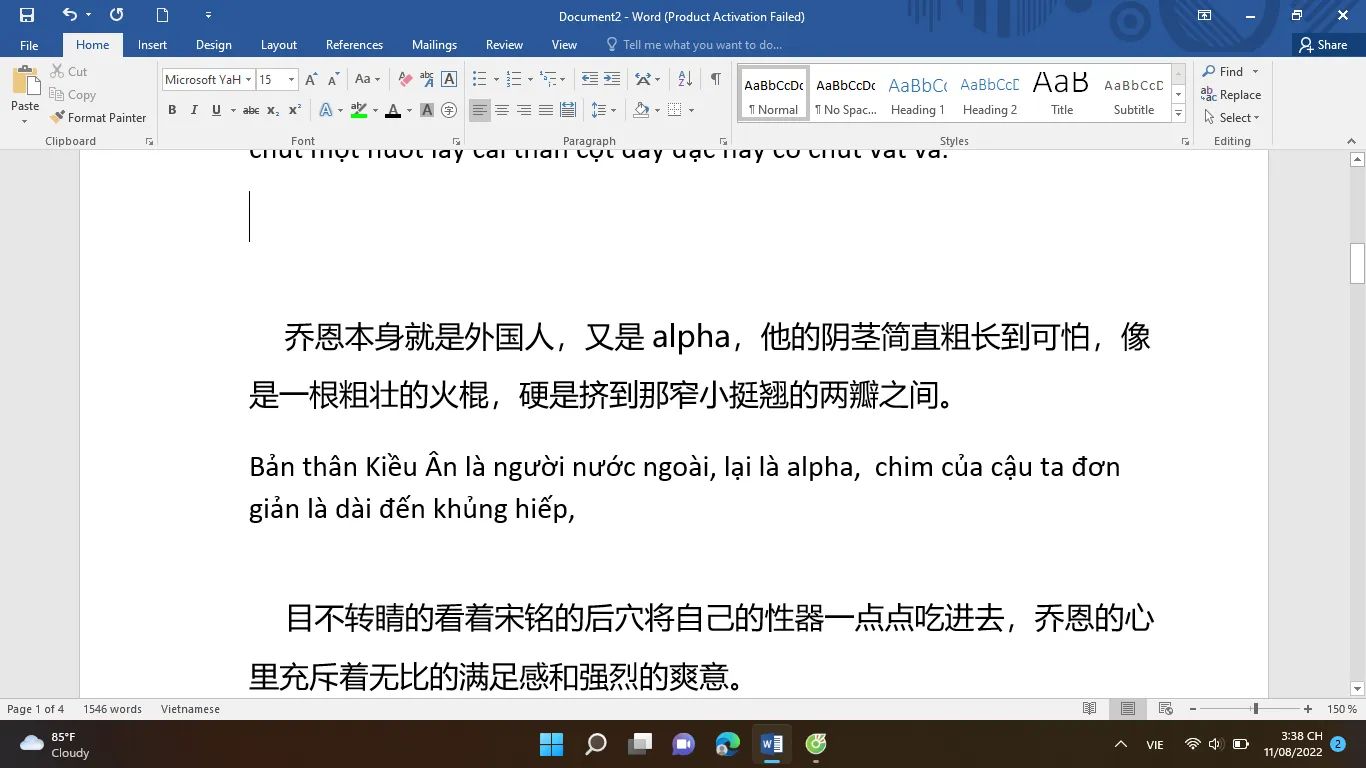Viewport: 1366px width, 768px height.
Task: Click the Share button
Action: click(x=1322, y=45)
